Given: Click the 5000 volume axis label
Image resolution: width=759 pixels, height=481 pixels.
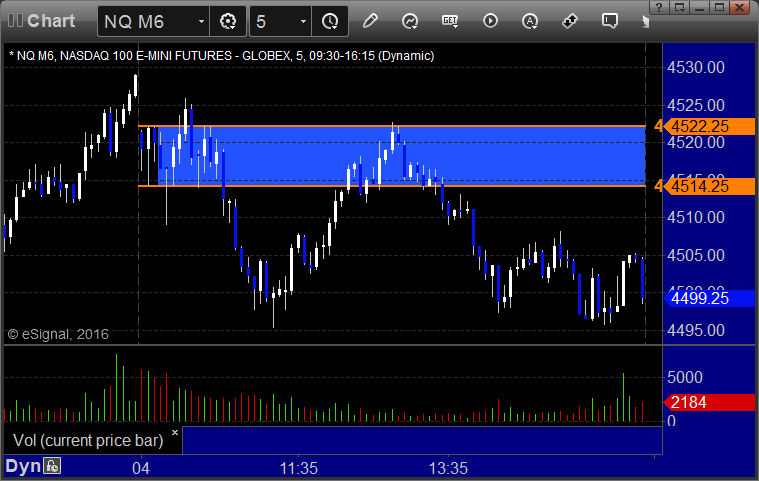Looking at the screenshot, I should coord(684,377).
